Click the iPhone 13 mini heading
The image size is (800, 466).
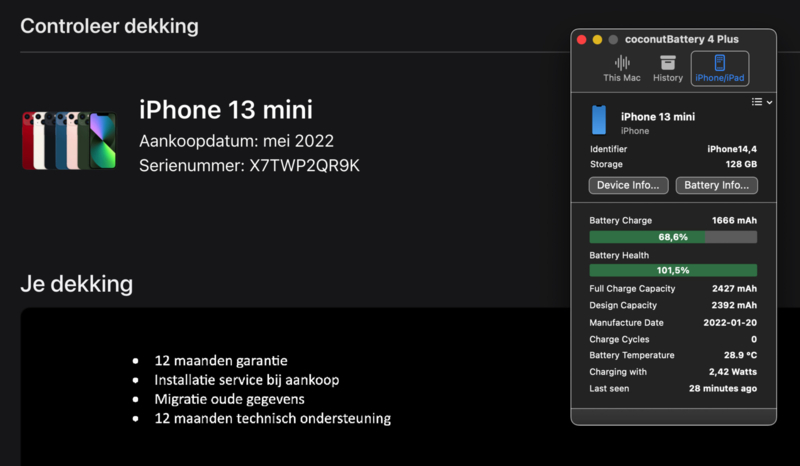point(226,110)
